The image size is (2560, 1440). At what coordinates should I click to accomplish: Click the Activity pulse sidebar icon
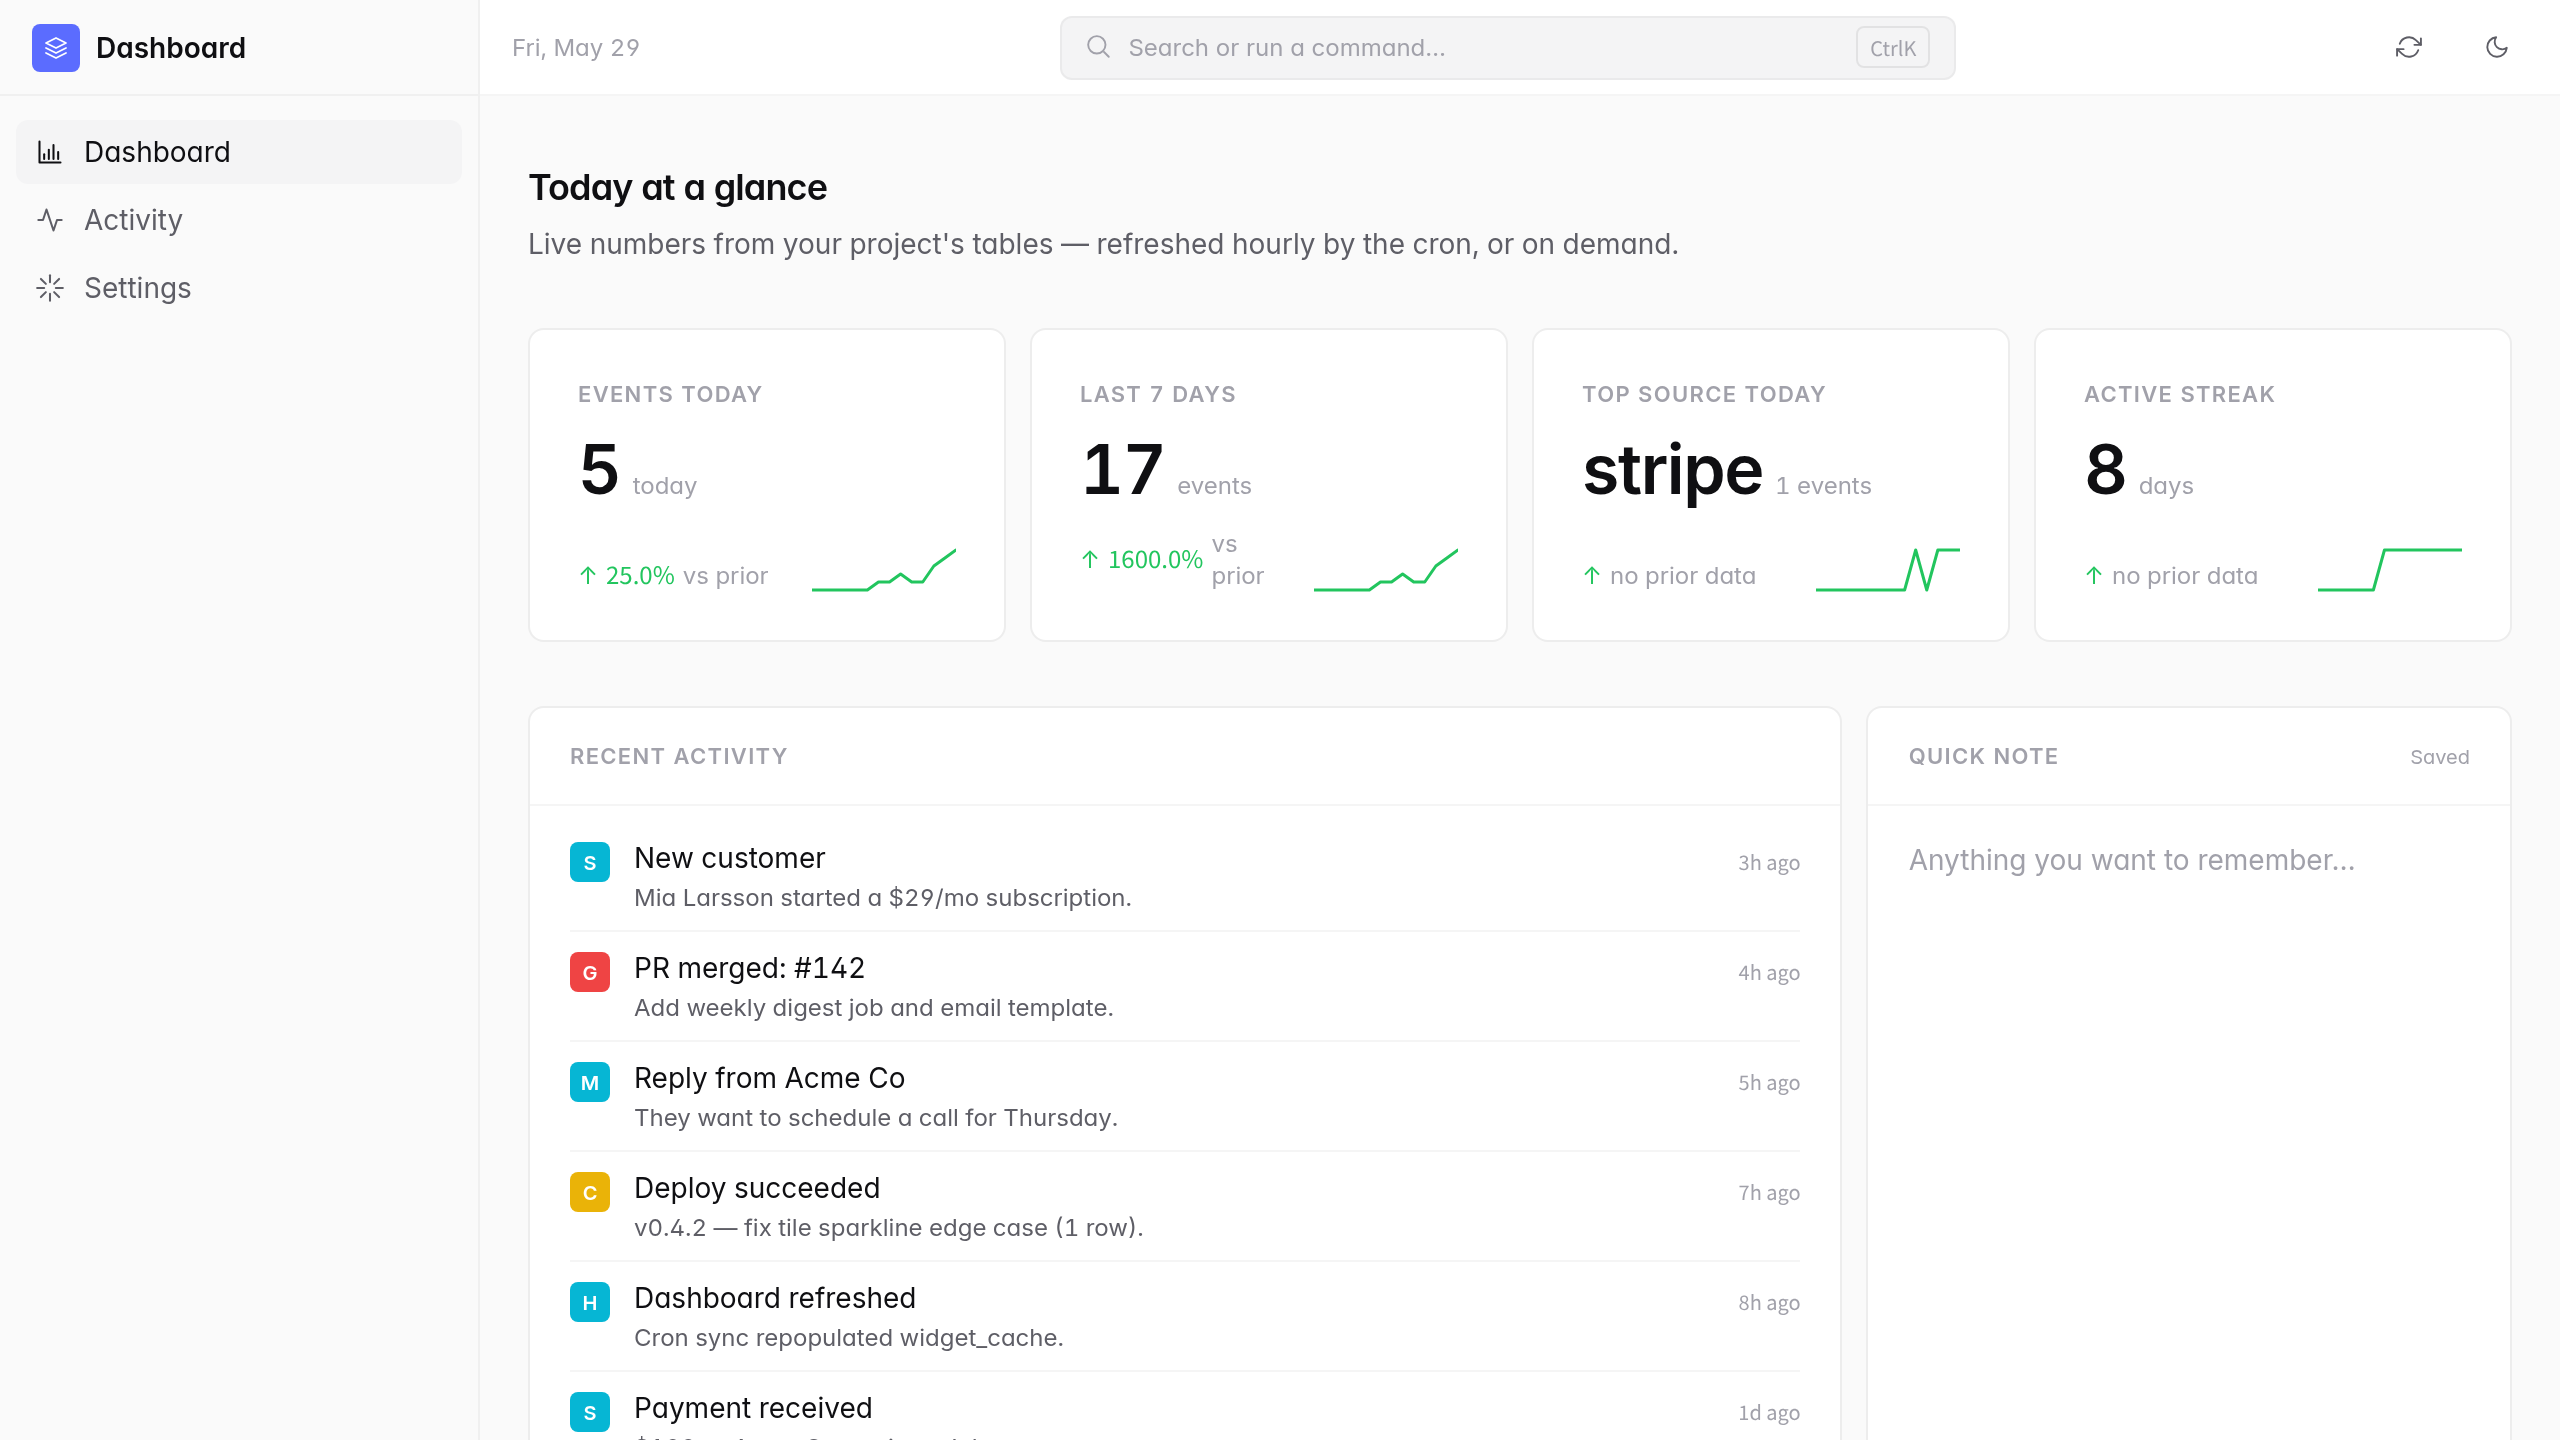point(50,220)
